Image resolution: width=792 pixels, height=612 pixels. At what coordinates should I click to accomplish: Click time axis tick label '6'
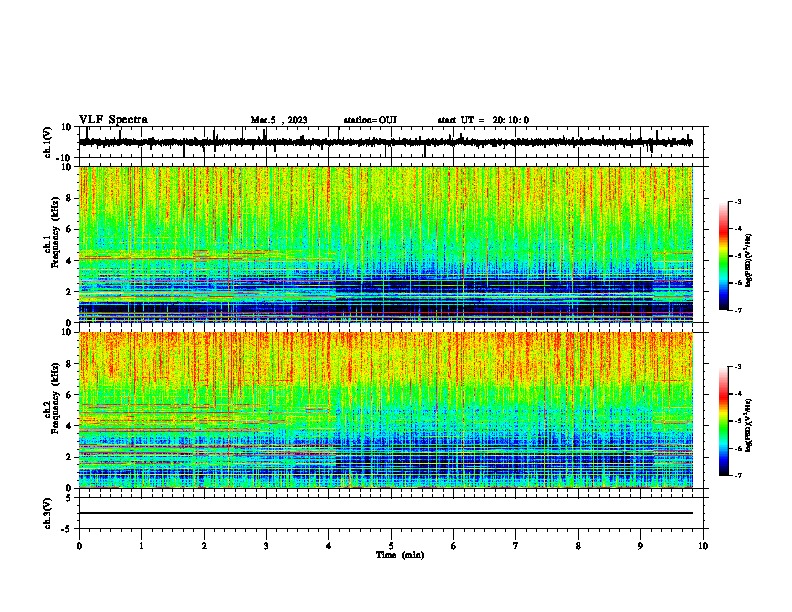[454, 546]
